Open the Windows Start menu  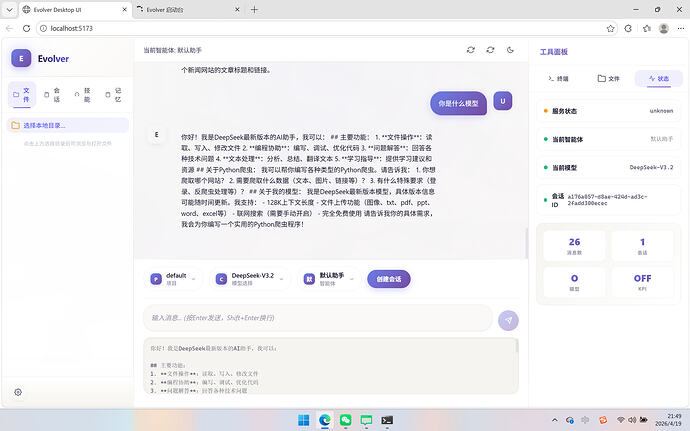click(304, 420)
